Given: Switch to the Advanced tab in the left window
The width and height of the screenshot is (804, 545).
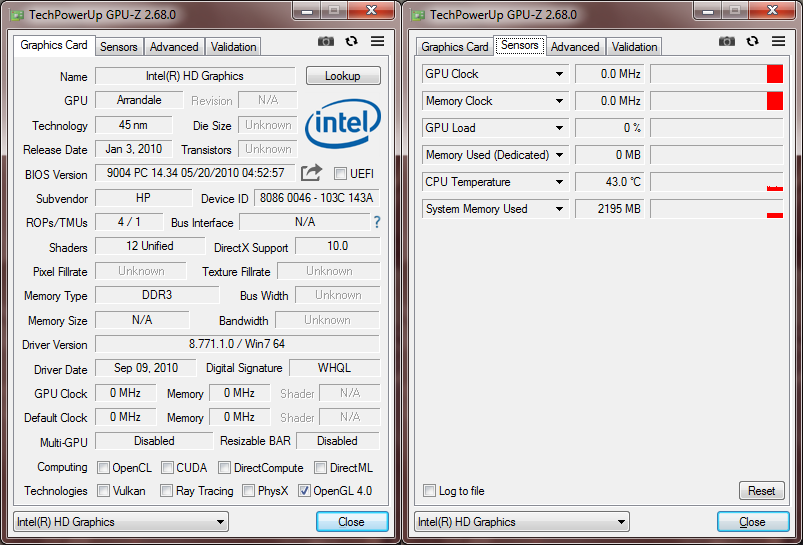Looking at the screenshot, I should pyautogui.click(x=174, y=47).
